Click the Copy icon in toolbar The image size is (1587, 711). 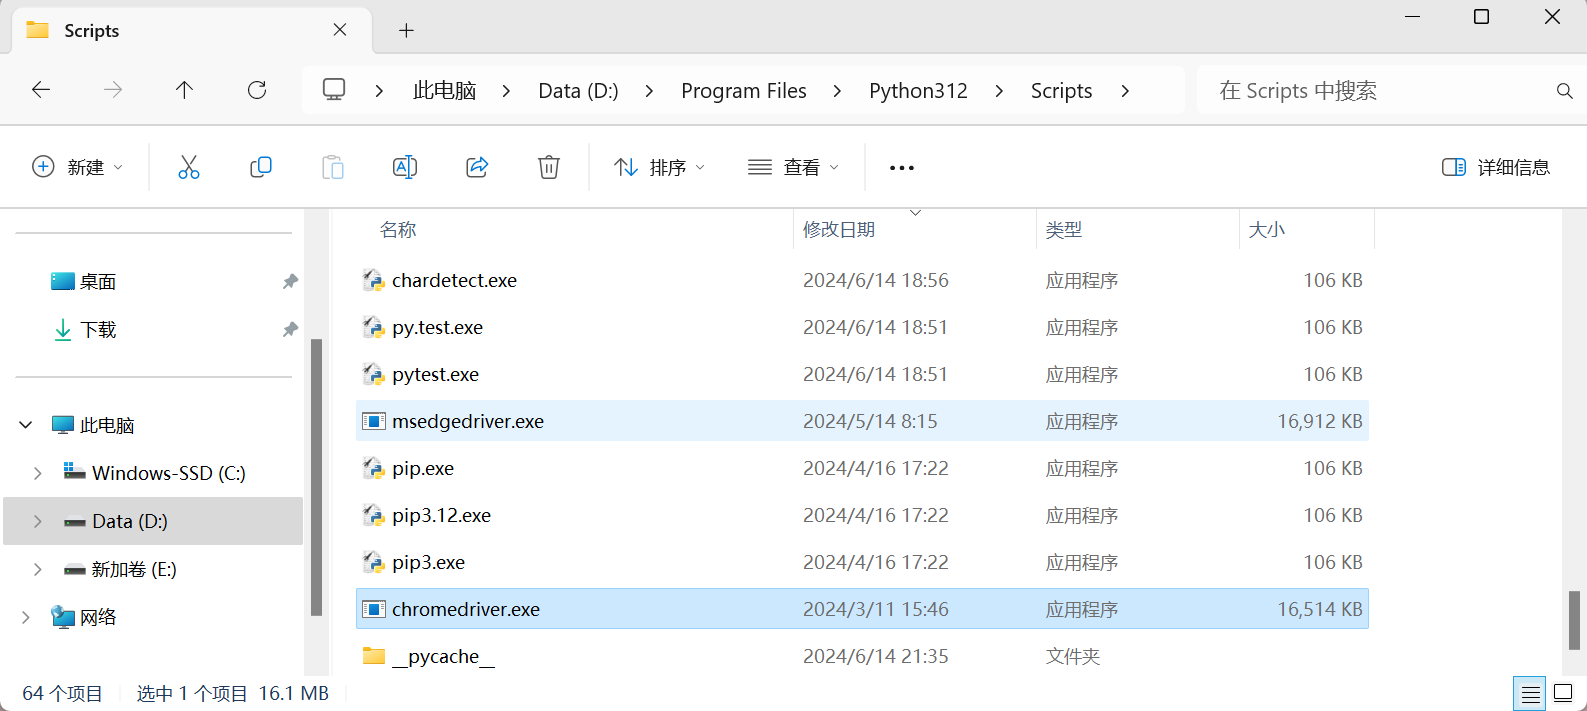point(261,167)
